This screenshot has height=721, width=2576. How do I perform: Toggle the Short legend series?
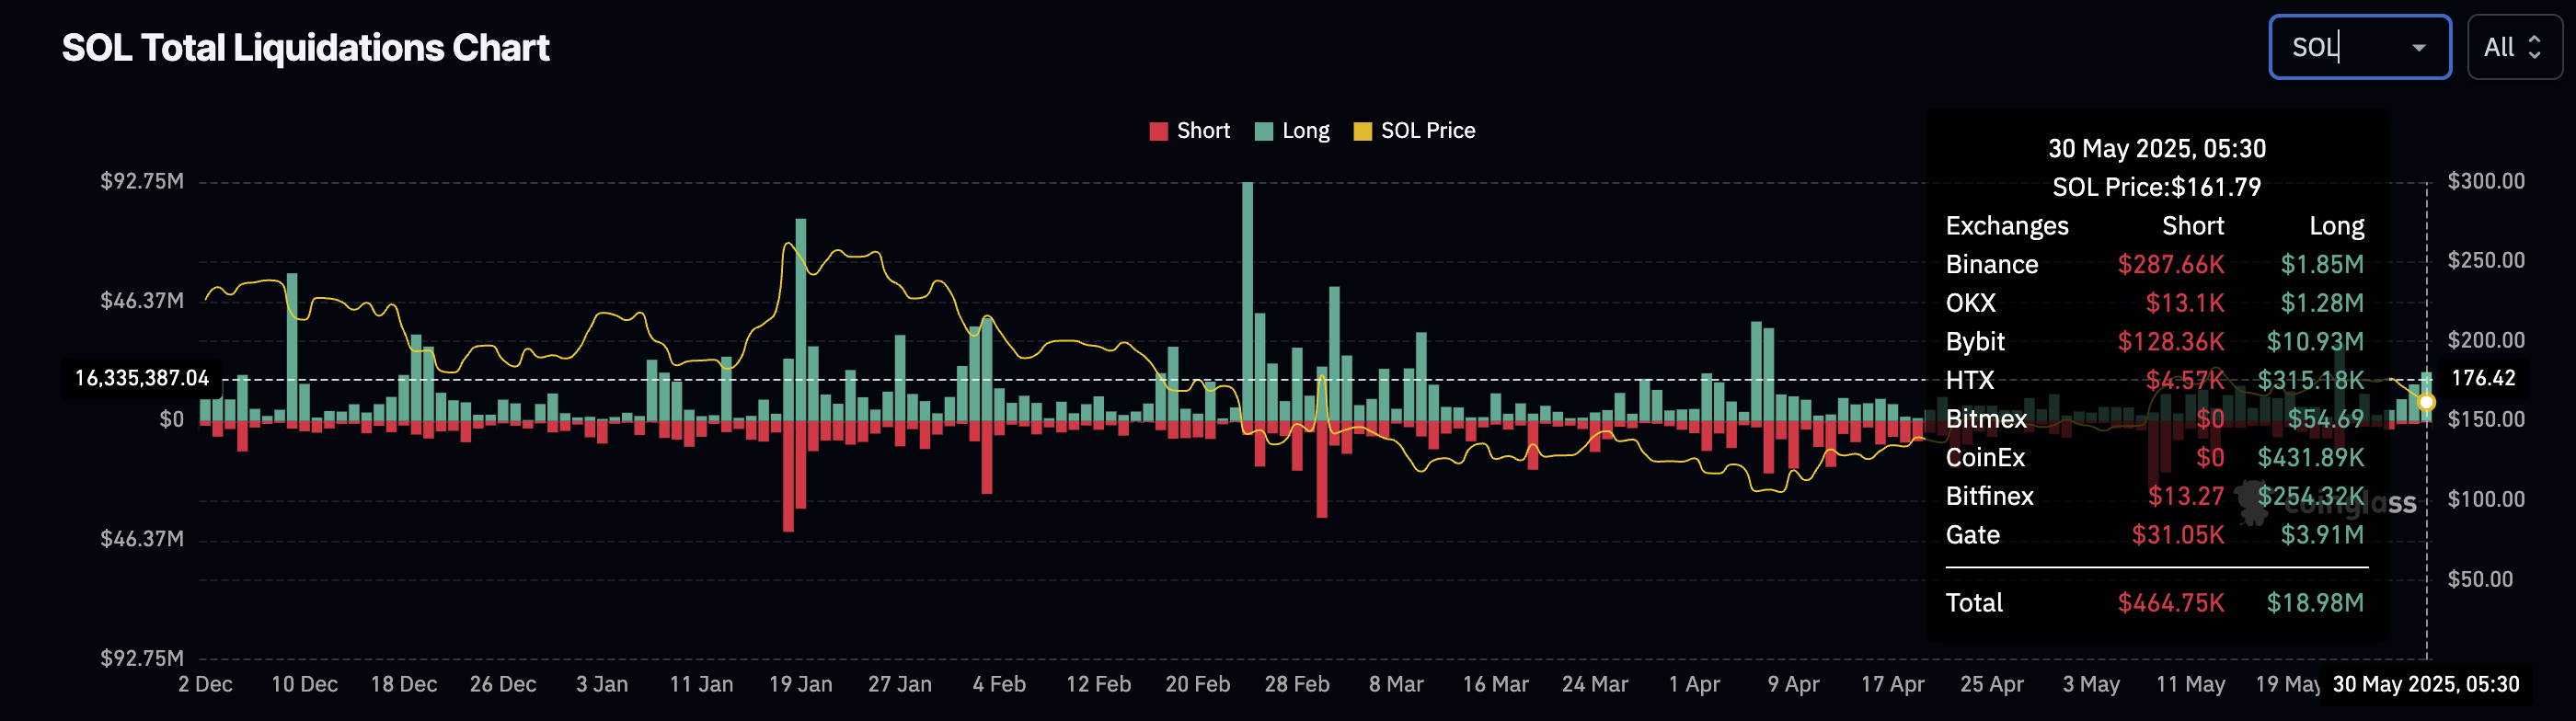point(1189,131)
